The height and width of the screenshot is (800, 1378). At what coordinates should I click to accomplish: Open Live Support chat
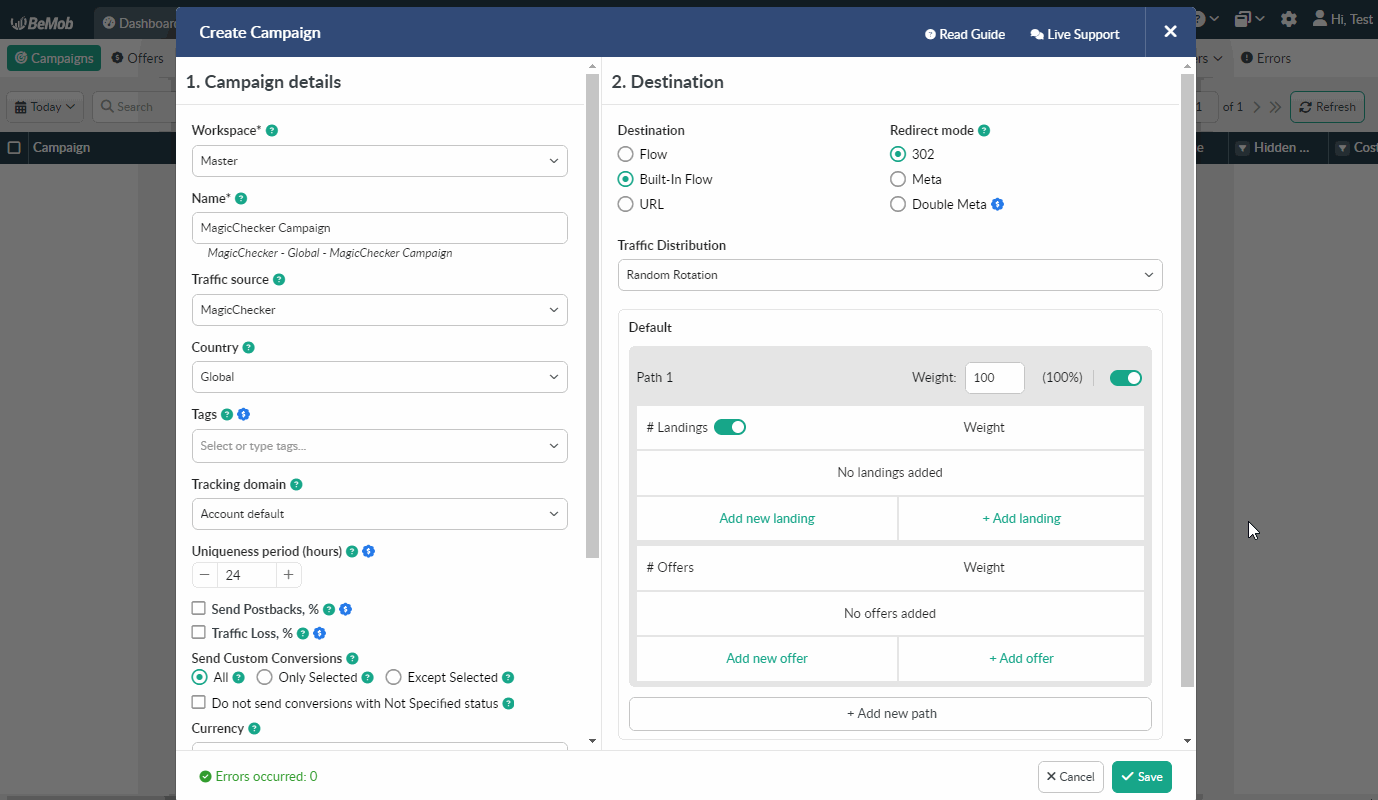[1075, 34]
